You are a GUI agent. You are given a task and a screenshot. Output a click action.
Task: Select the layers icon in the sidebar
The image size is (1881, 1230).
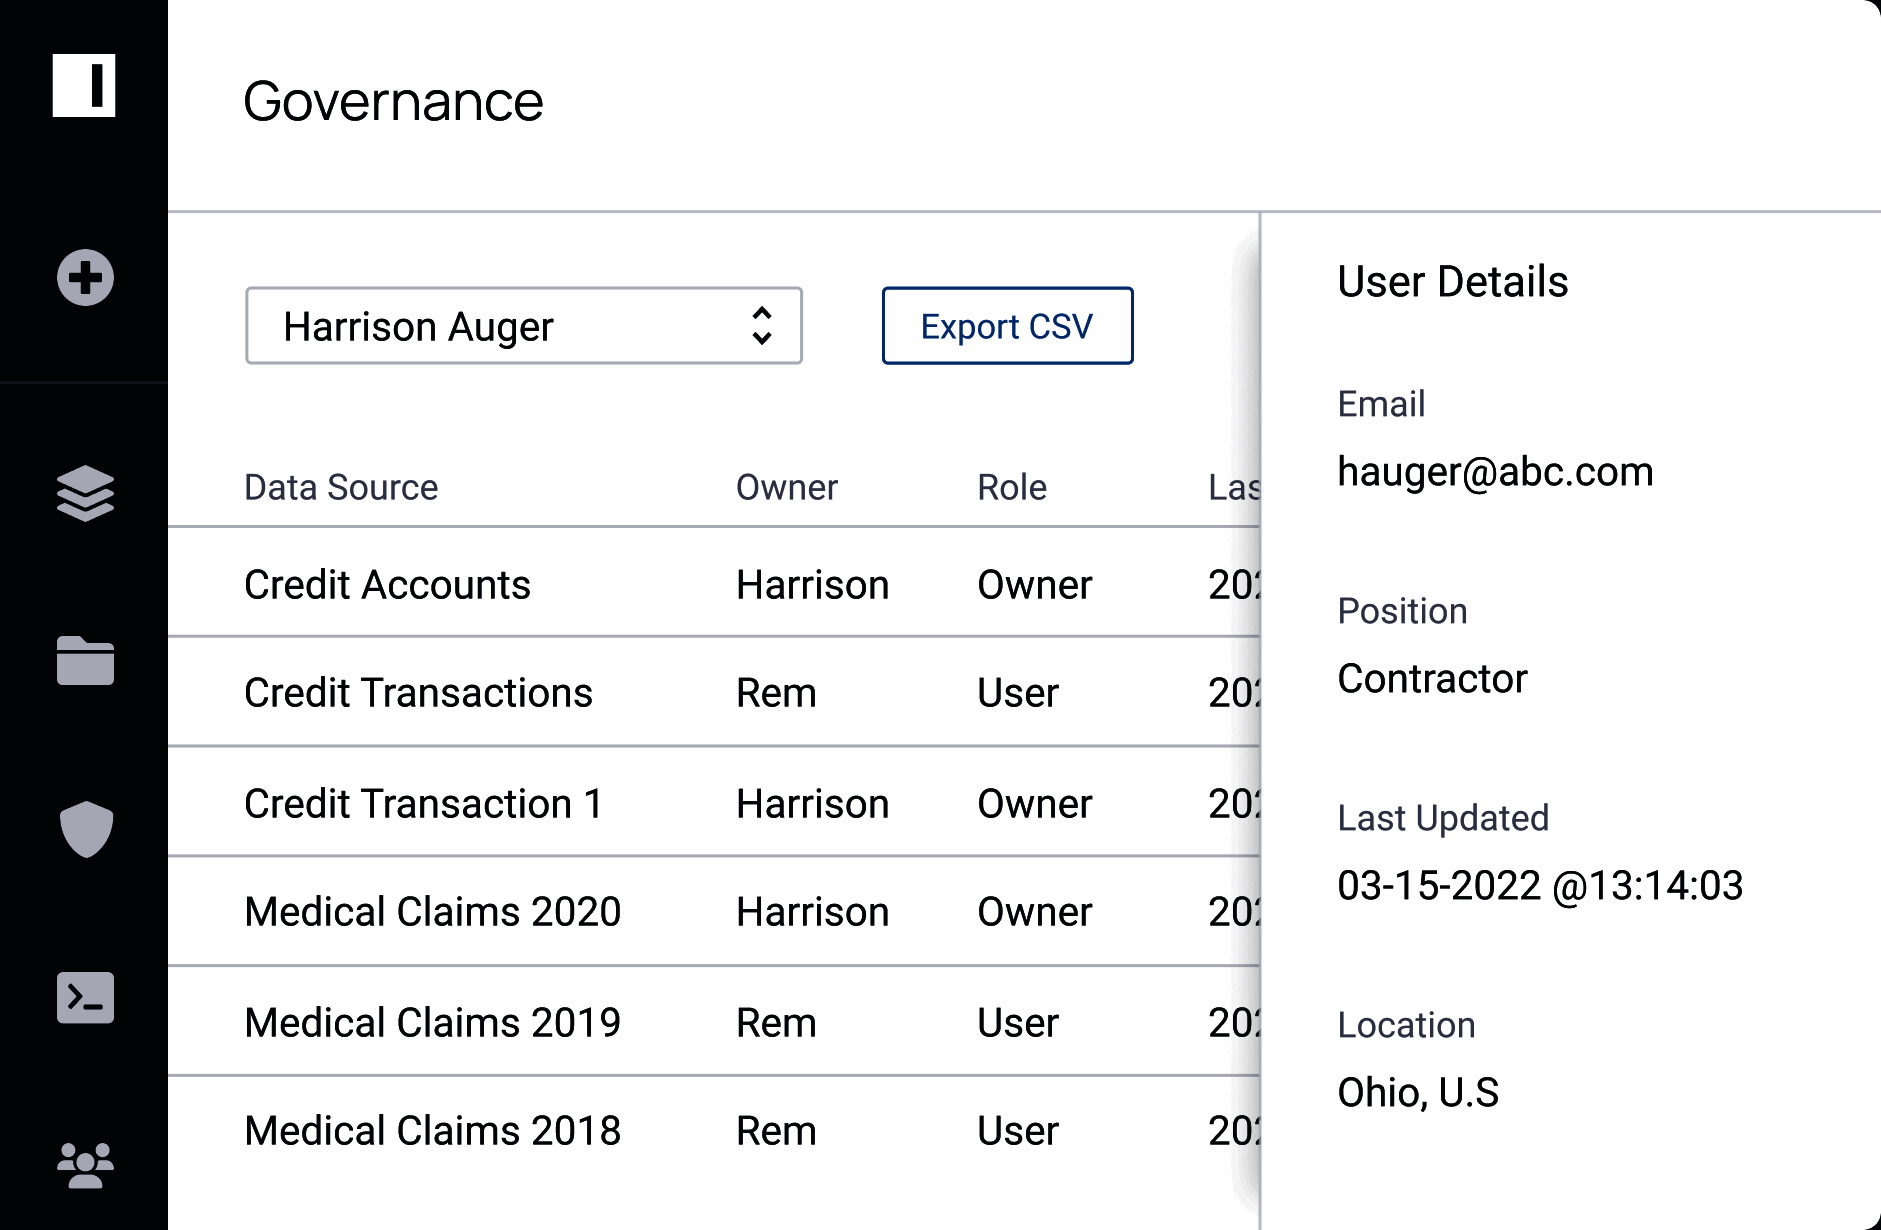85,491
